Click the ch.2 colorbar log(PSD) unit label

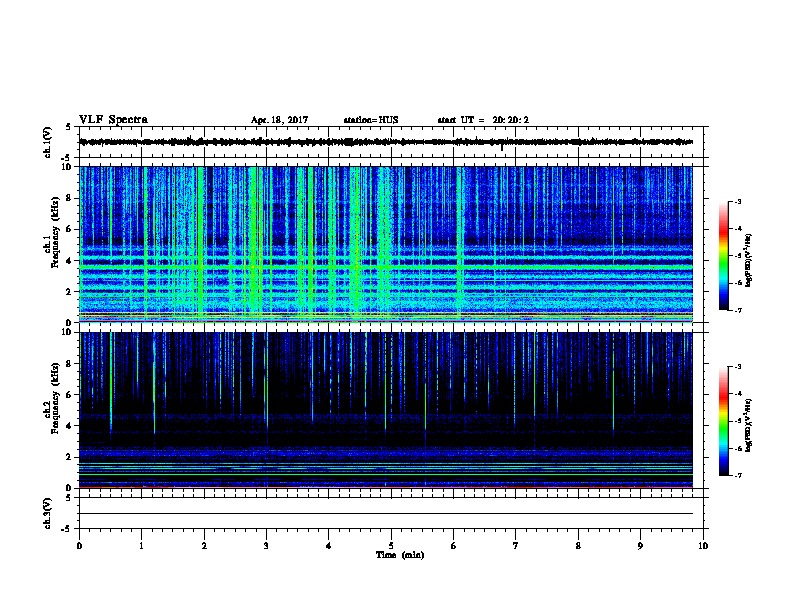[748, 425]
